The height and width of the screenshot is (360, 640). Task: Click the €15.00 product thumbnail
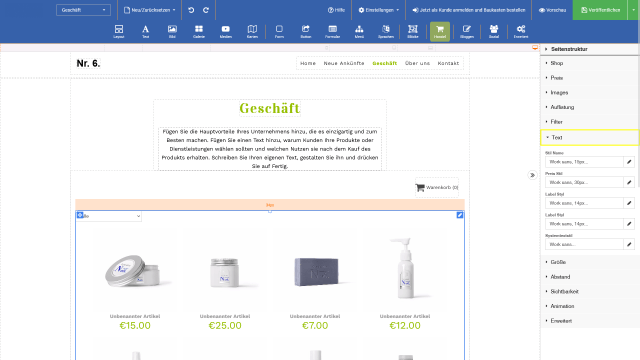(135, 269)
